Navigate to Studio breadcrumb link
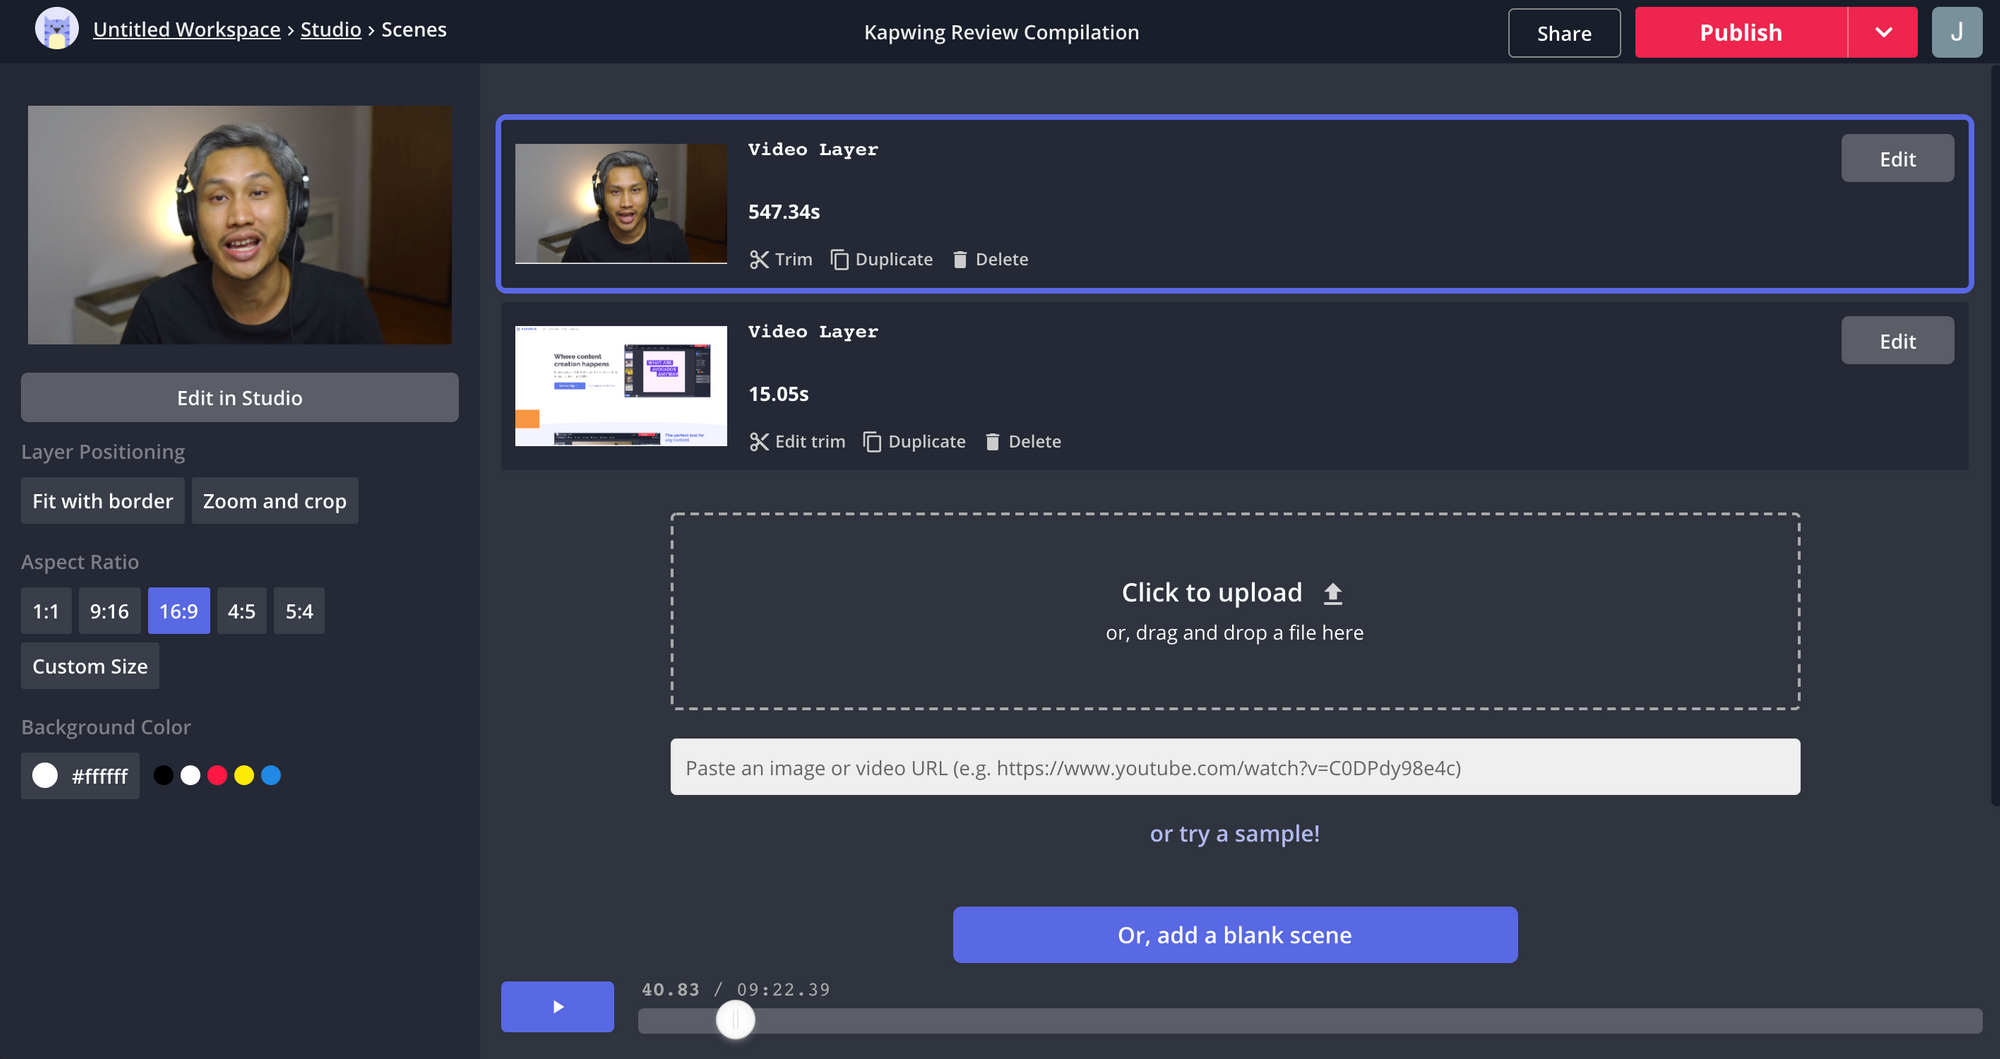Screen dimensions: 2000x1059 click(x=330, y=30)
